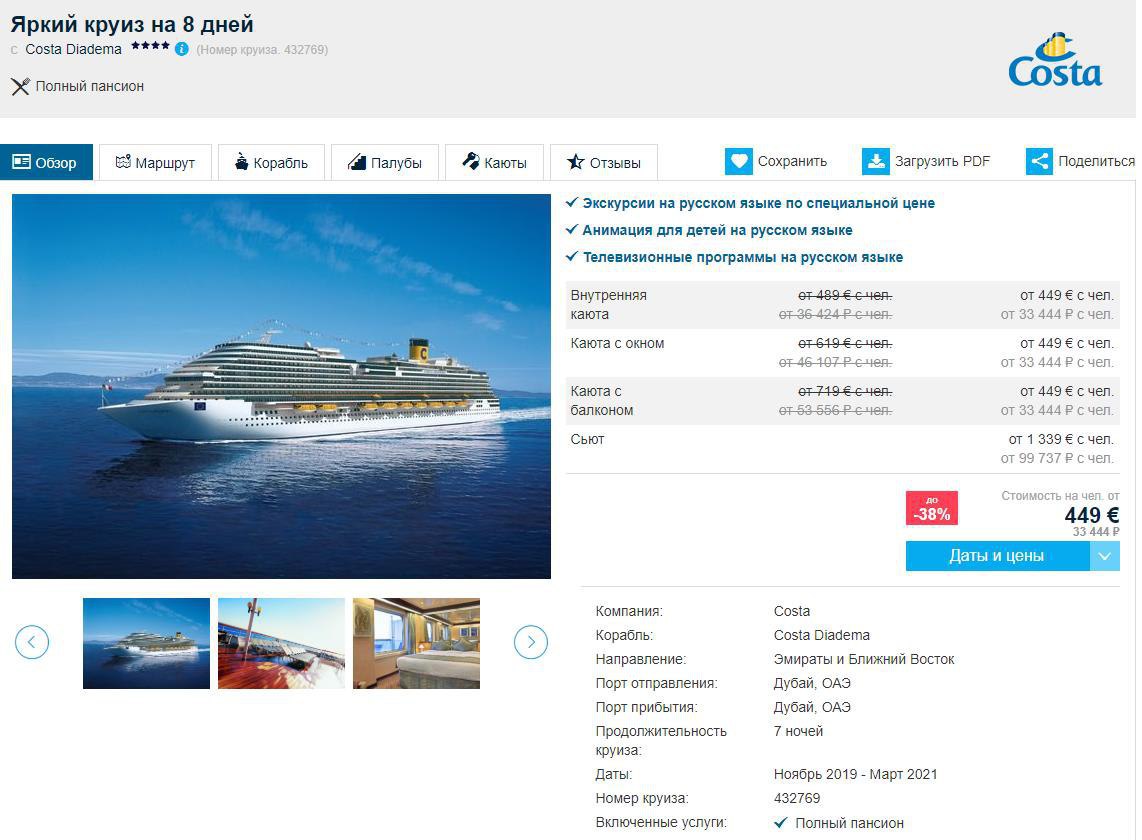Click the Полный пансион label under the title

(90, 87)
